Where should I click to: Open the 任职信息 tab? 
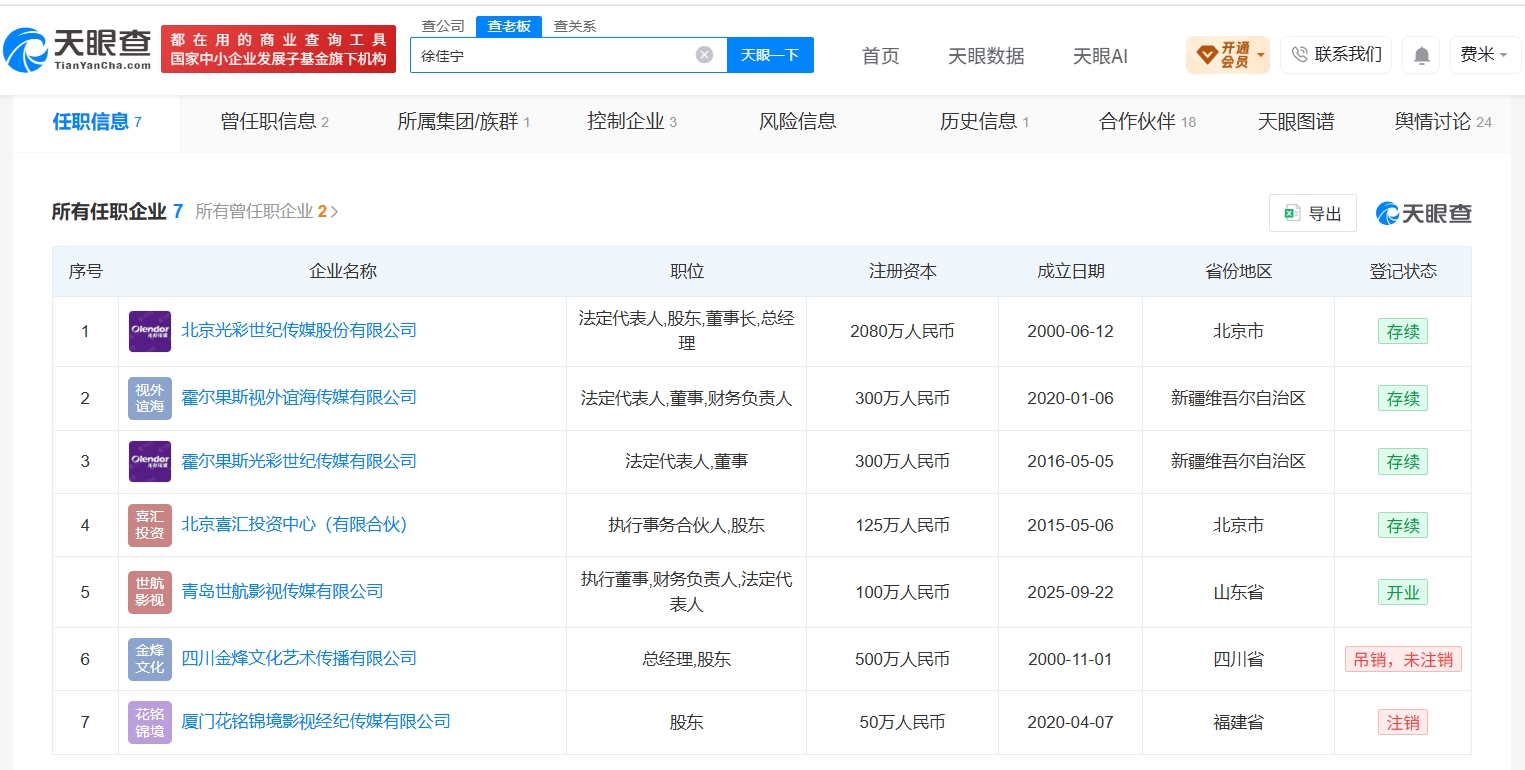coord(97,122)
